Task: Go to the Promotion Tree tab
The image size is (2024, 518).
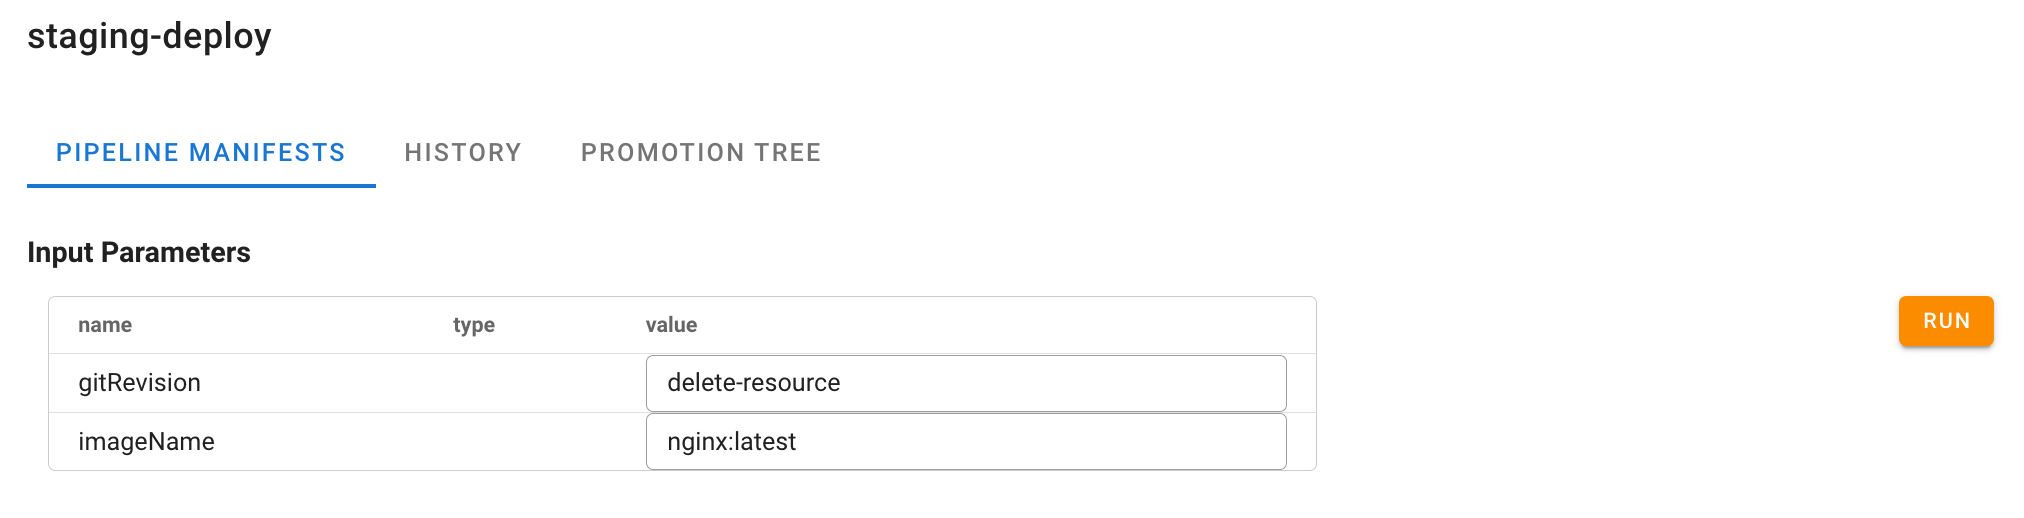Action: 700,153
